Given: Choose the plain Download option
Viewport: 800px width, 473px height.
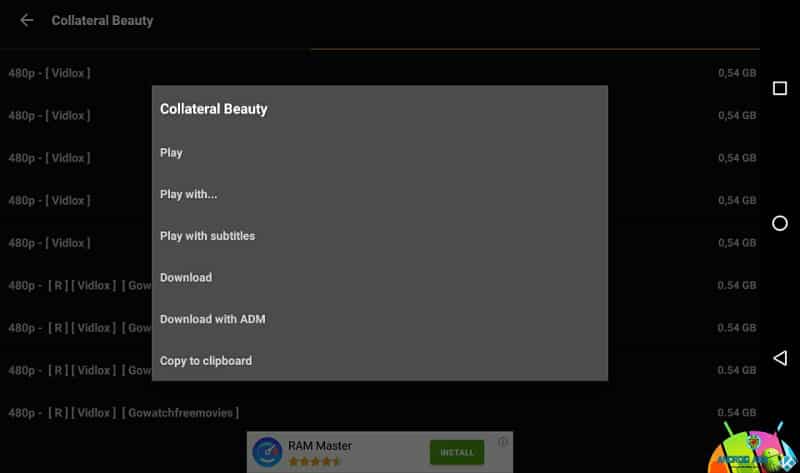Looking at the screenshot, I should tap(186, 277).
